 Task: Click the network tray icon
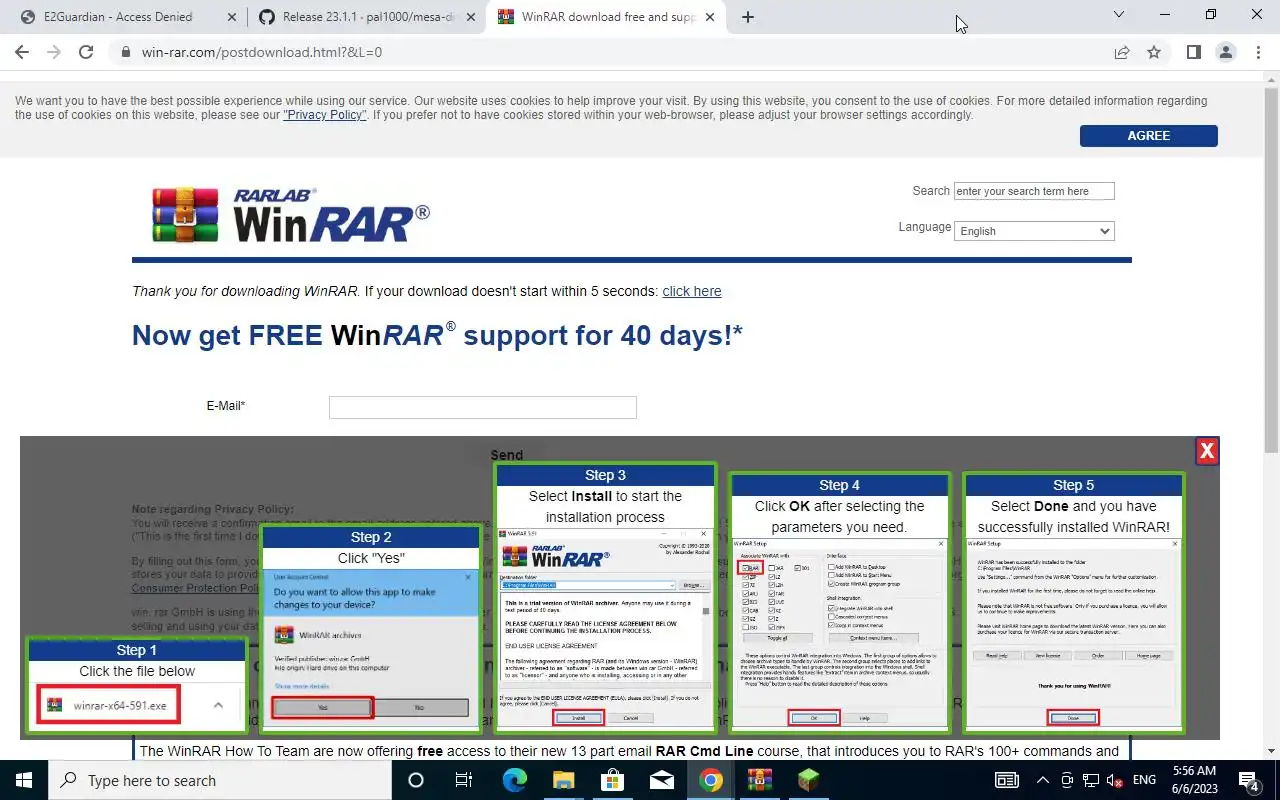[x=1091, y=780]
